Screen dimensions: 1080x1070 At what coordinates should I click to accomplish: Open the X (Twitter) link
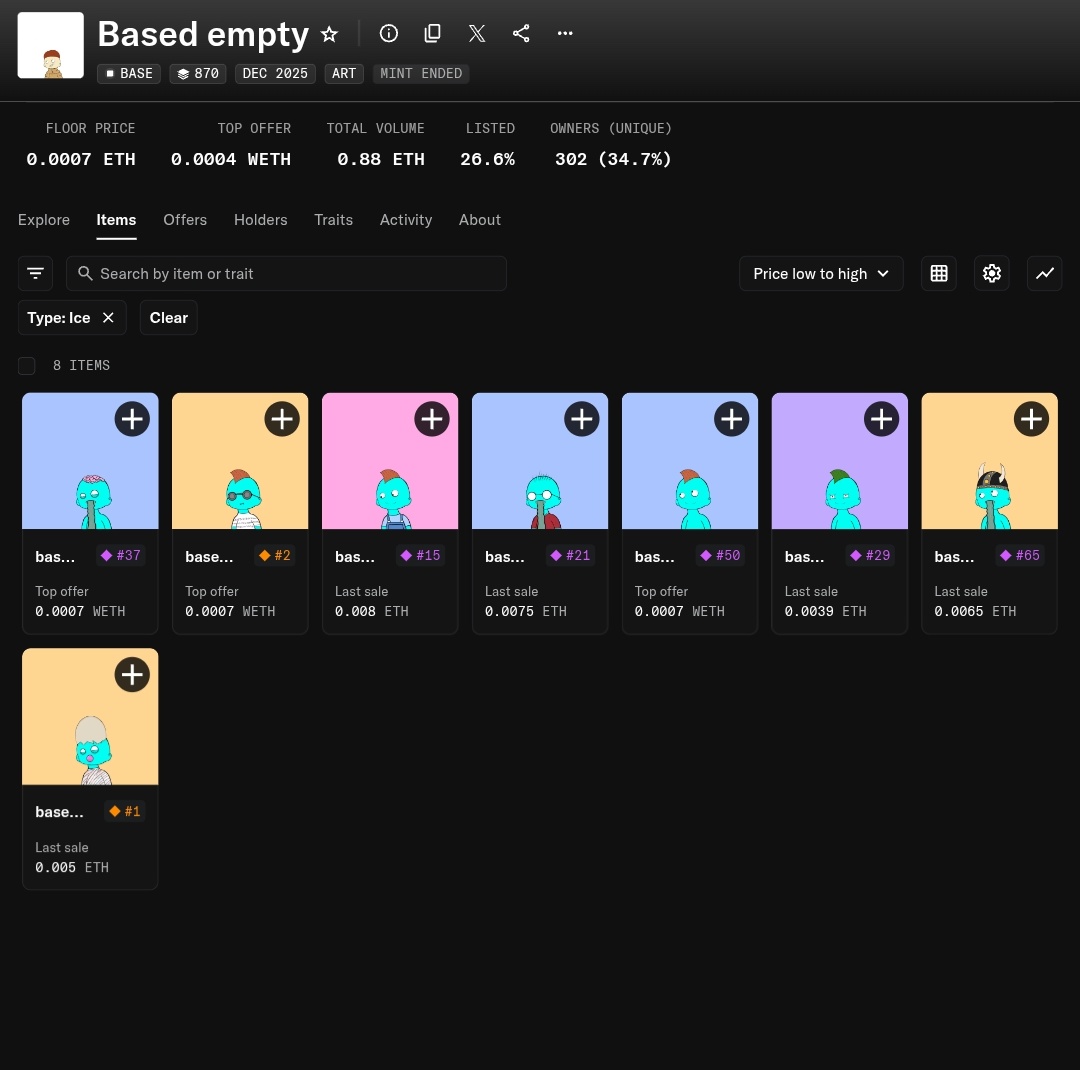[477, 33]
